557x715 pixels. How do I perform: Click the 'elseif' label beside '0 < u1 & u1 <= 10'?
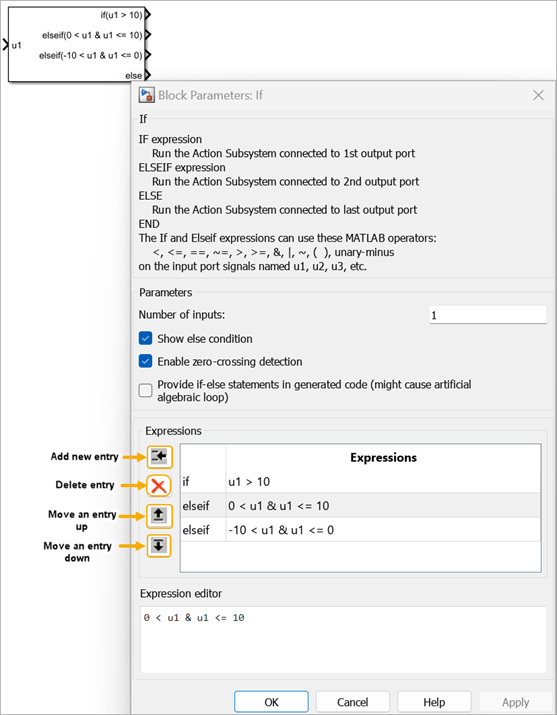click(x=196, y=505)
